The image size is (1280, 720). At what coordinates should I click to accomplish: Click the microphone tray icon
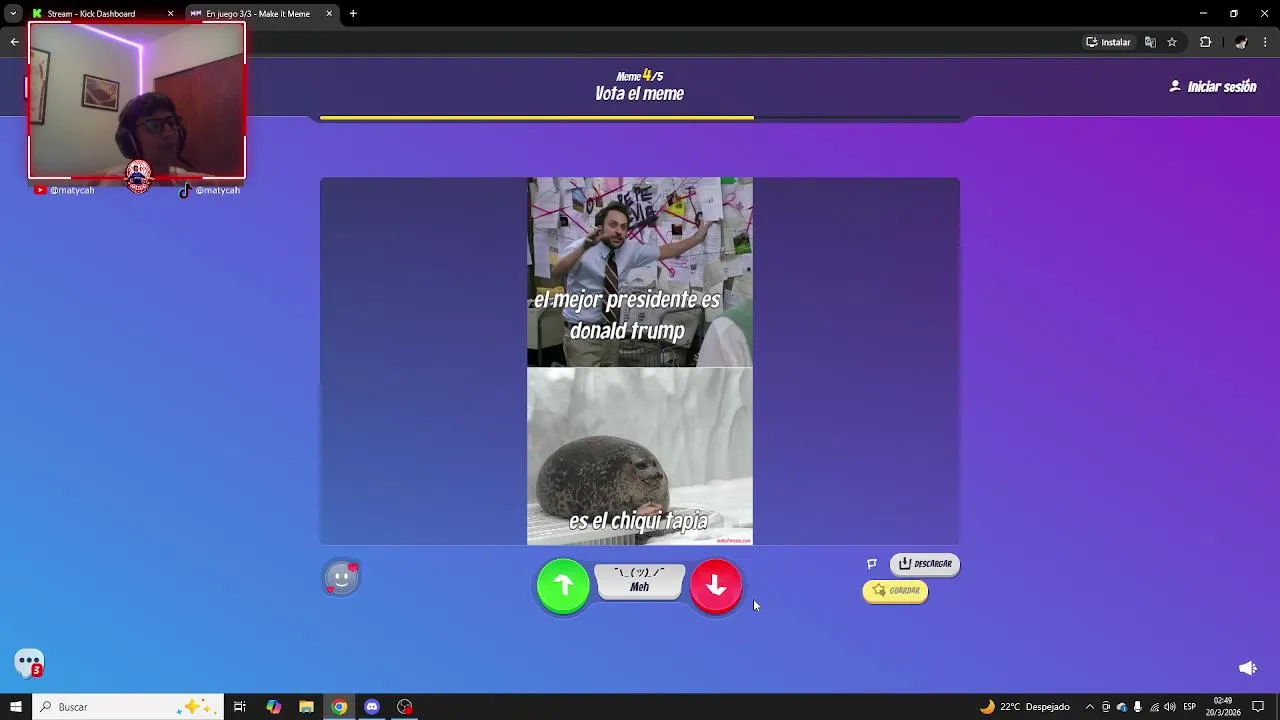(x=1138, y=707)
